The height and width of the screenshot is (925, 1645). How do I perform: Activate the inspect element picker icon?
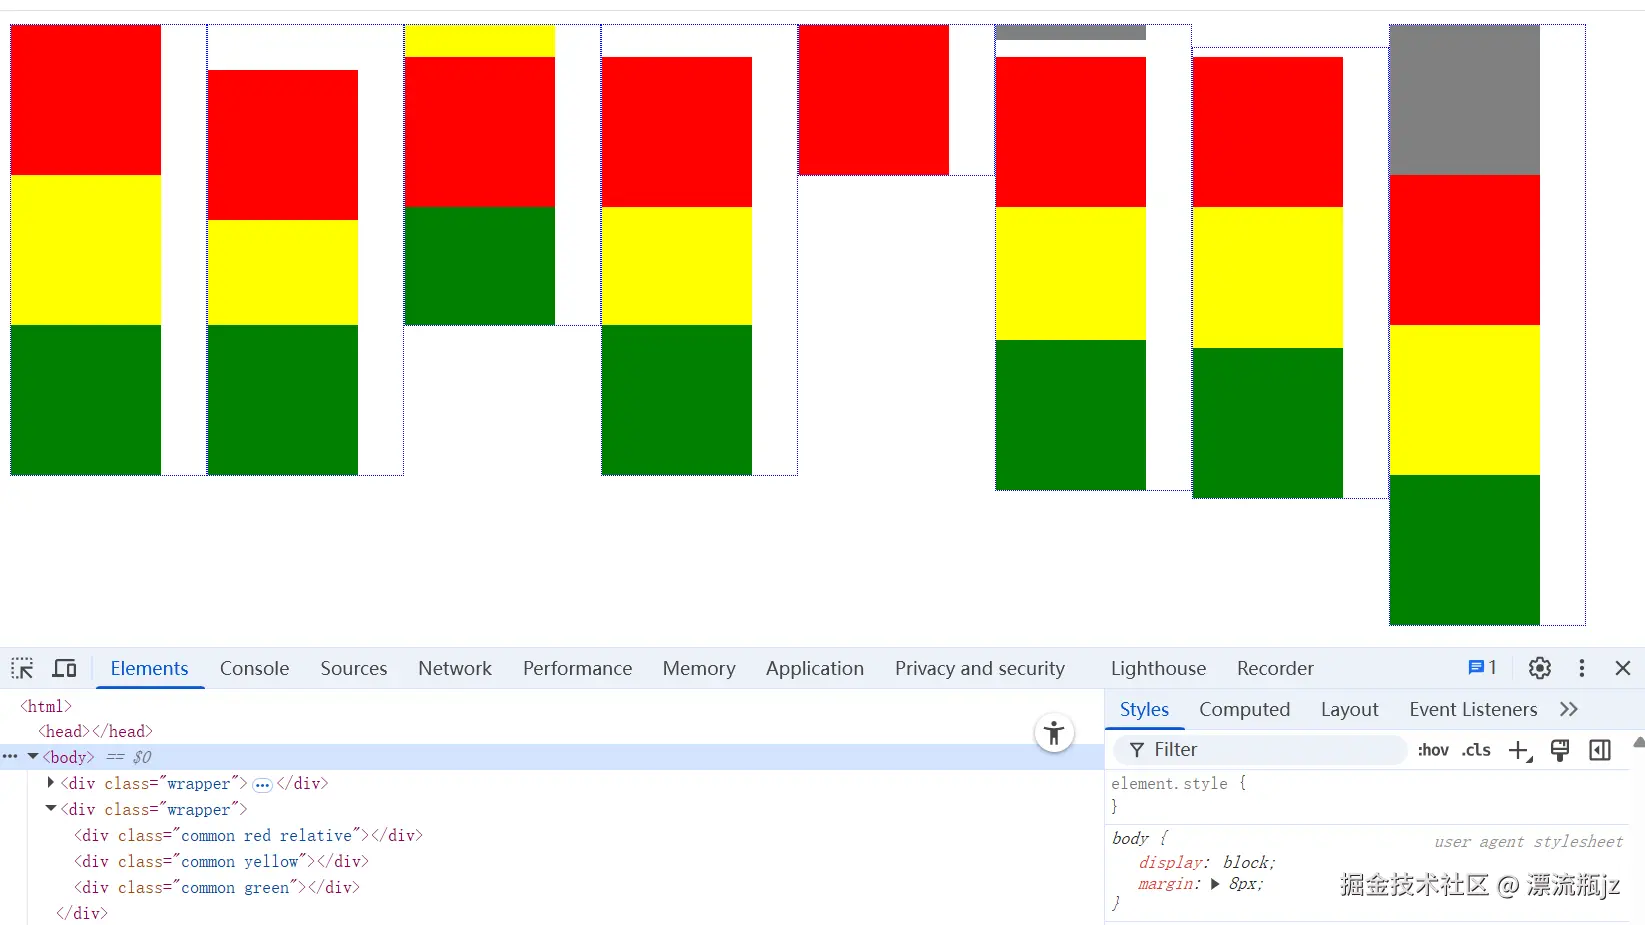(22, 668)
